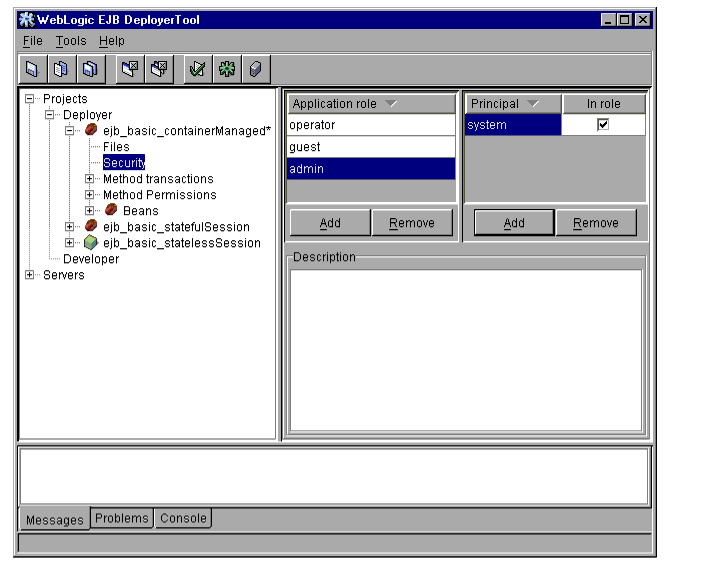Viewport: 713px width, 567px height.
Task: Click the Validate green checkmark toolbar icon
Action: coord(198,69)
